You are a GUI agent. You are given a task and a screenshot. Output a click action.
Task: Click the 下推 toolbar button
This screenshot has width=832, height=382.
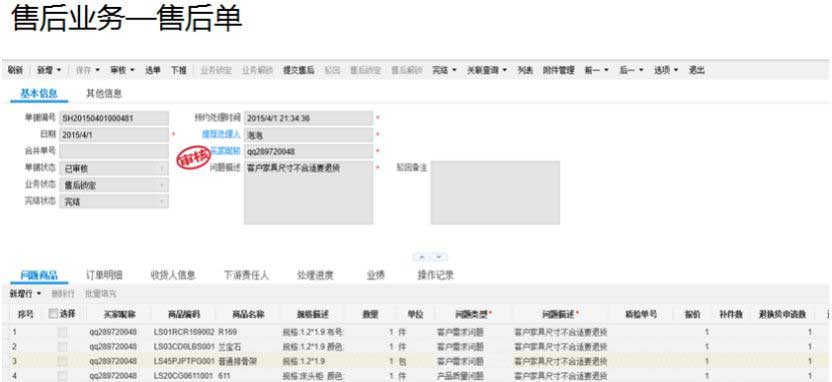(178, 70)
